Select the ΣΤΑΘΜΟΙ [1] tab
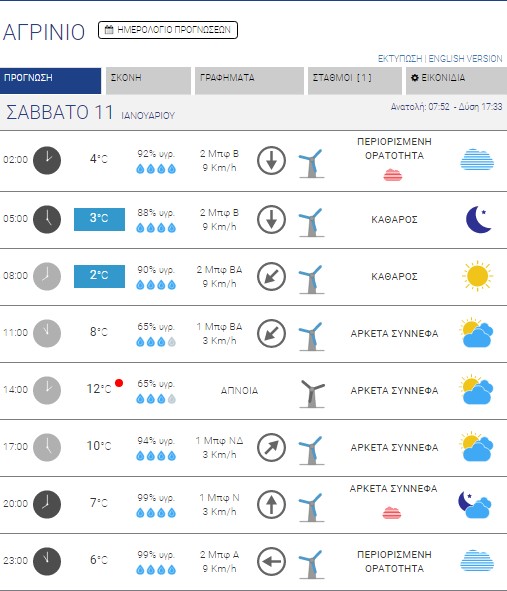Screen dimensions: 507x591 click(355, 81)
